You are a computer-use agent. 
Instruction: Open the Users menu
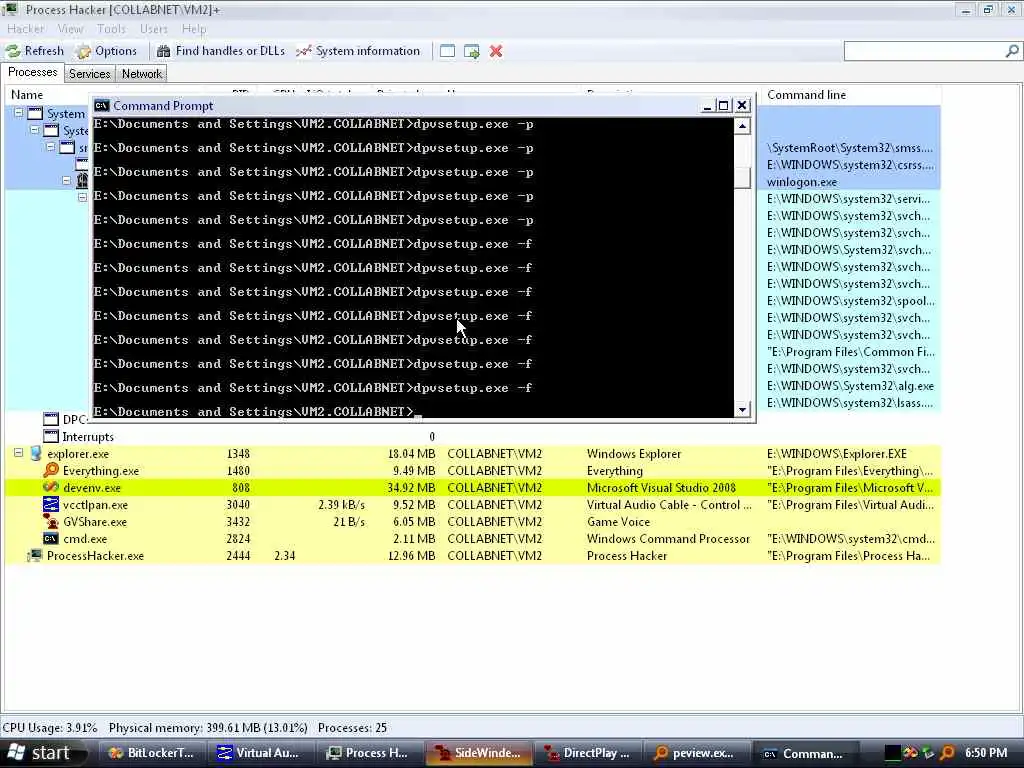pyautogui.click(x=153, y=29)
